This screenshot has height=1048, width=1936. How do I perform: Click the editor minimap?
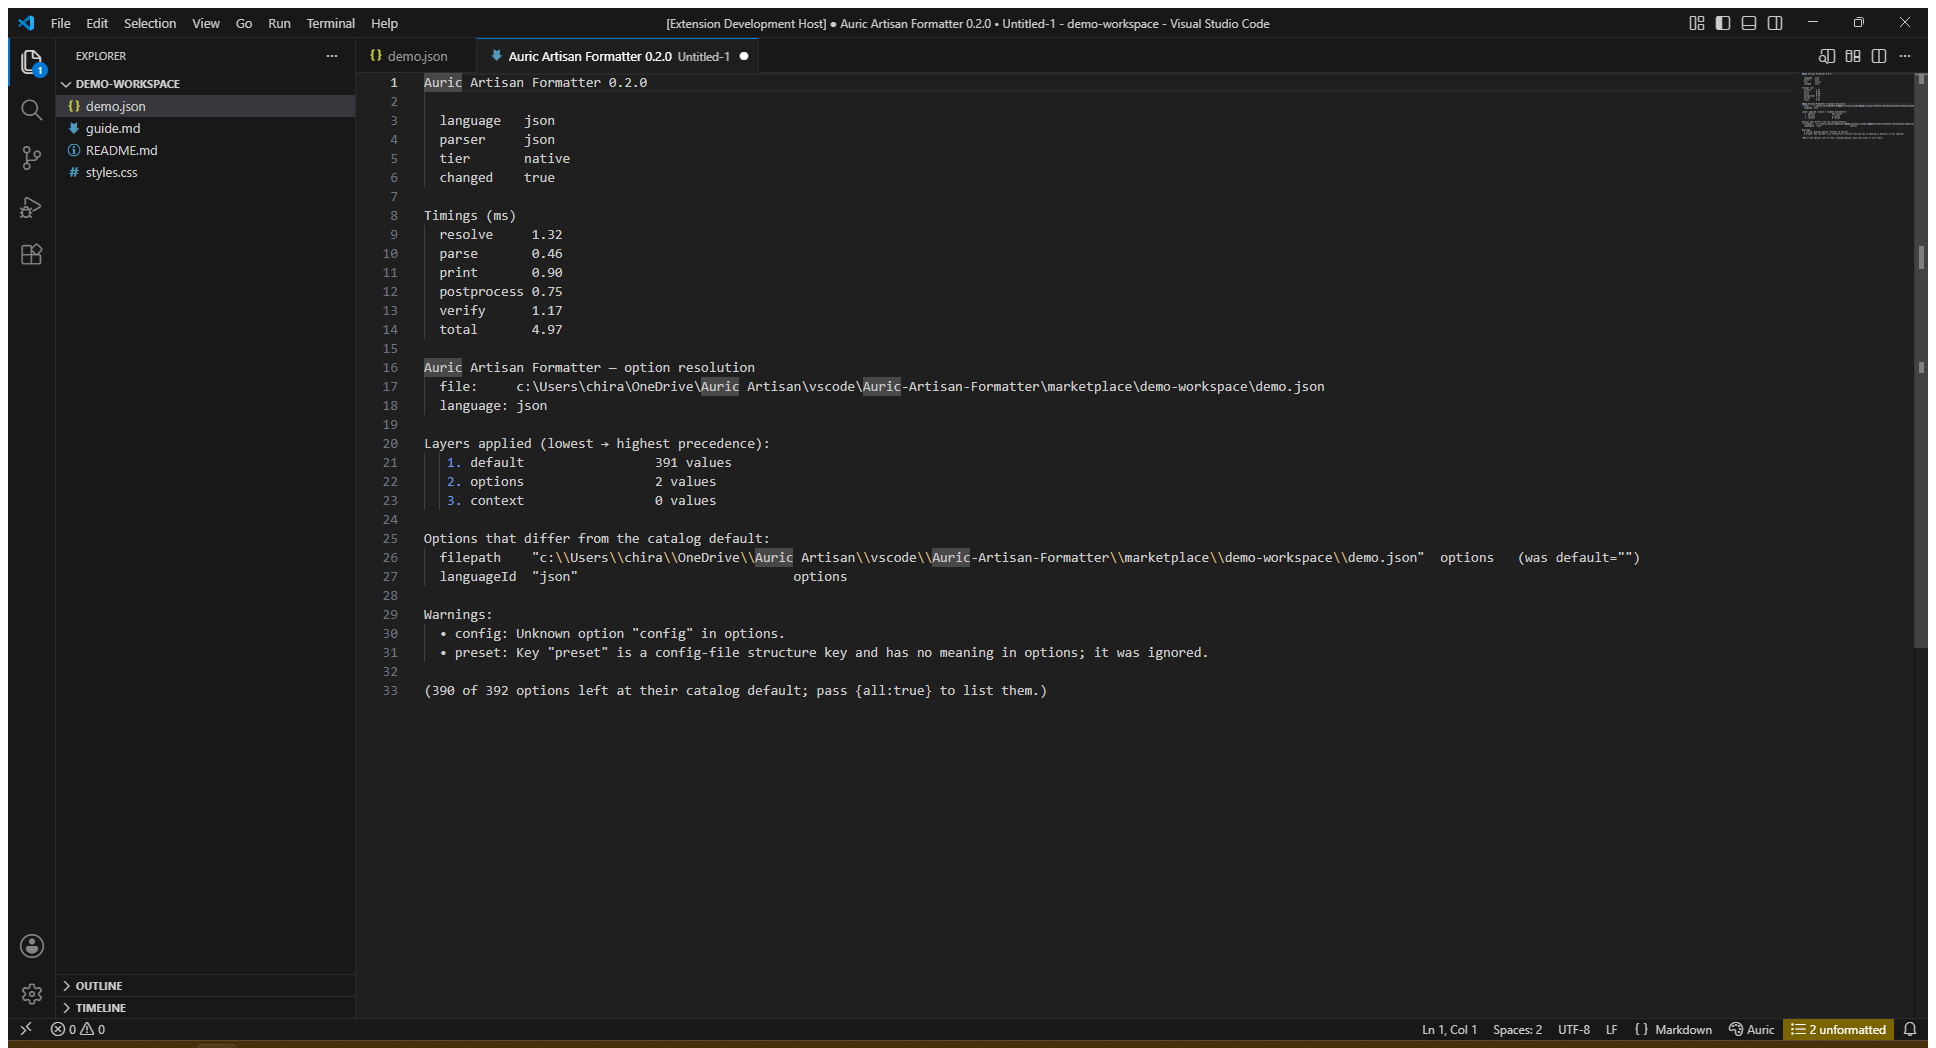(x=1857, y=106)
